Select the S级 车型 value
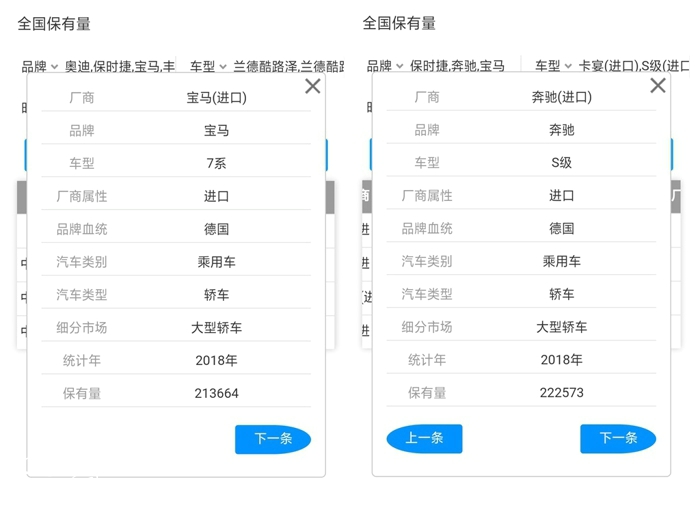The height and width of the screenshot is (525, 700). click(562, 162)
